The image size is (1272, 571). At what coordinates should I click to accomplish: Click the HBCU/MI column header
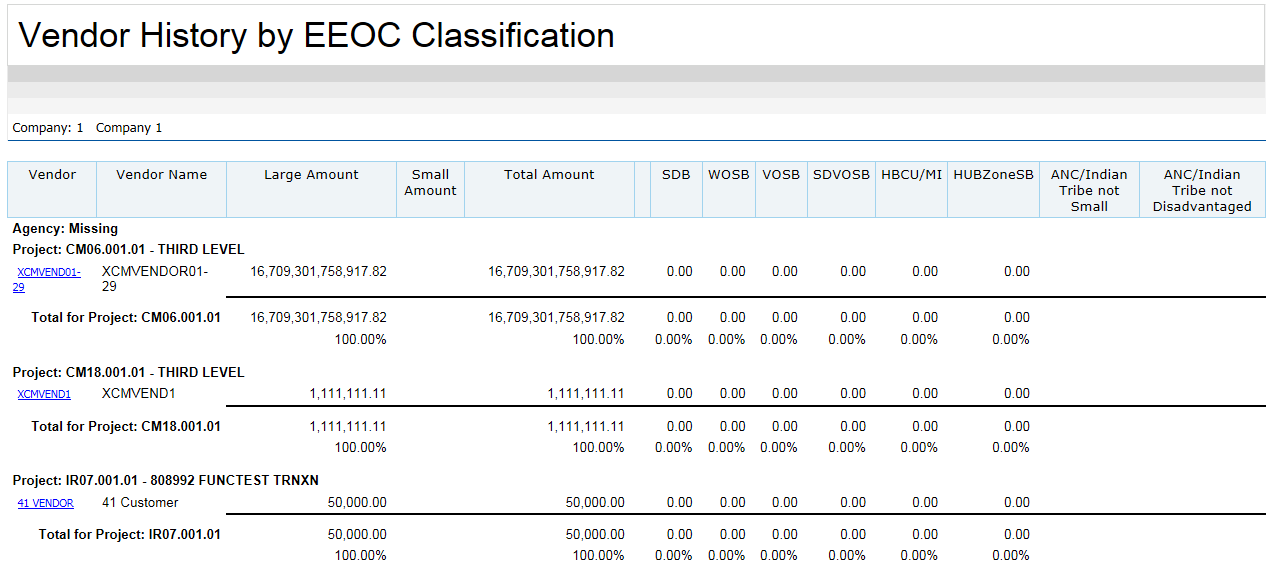tap(911, 175)
